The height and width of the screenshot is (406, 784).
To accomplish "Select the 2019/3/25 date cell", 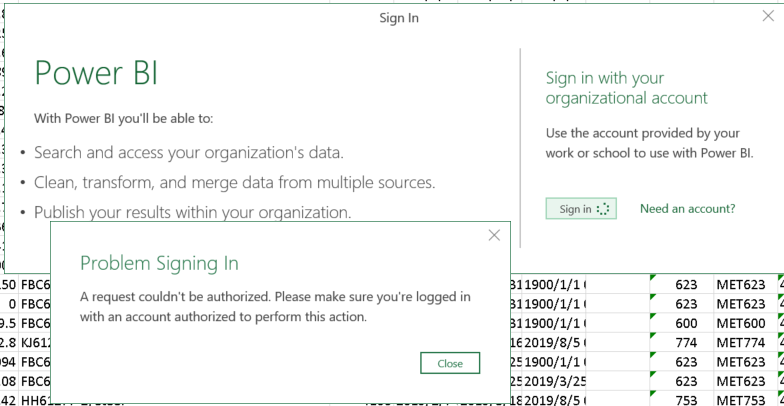I will (554, 381).
